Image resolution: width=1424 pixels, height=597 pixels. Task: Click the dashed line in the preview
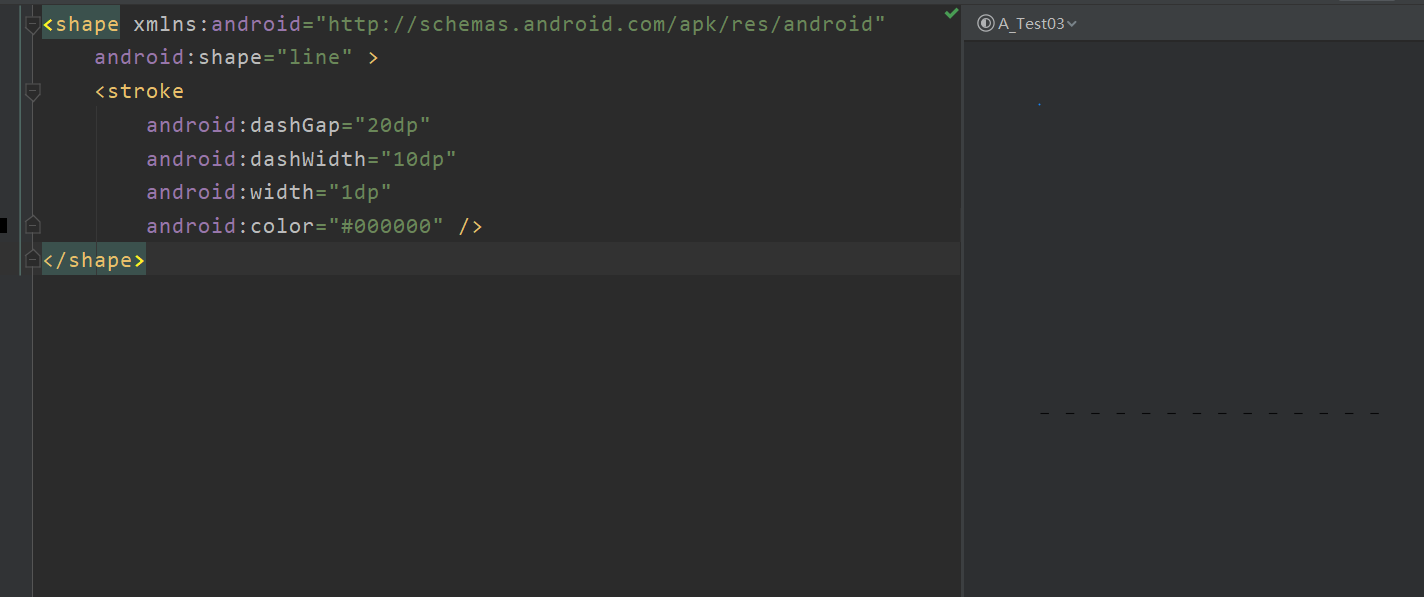coord(1210,413)
